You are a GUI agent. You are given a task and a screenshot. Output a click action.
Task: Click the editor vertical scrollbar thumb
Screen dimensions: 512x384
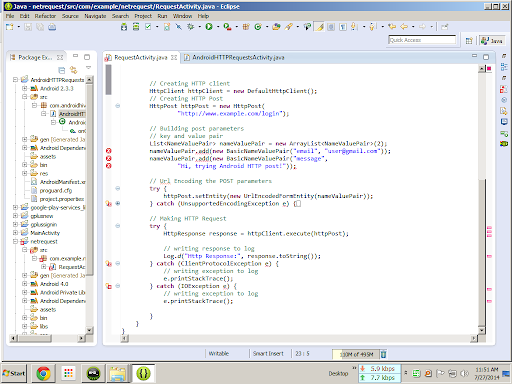pos(482,252)
